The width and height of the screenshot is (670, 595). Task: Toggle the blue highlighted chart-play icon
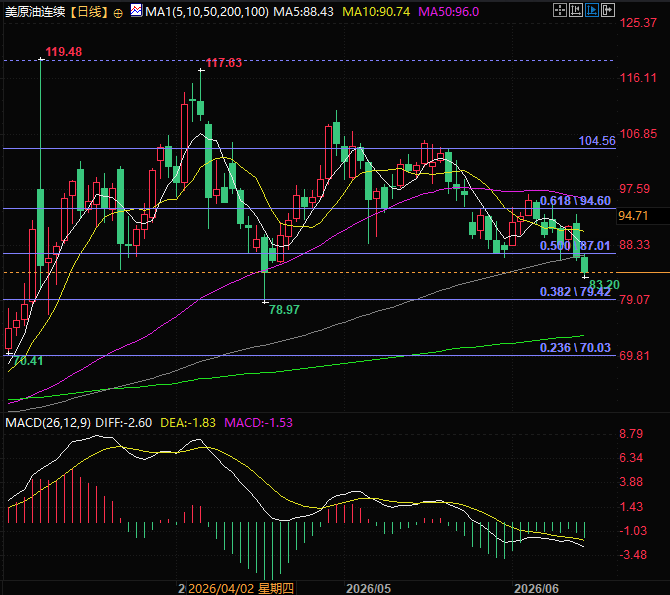pyautogui.click(x=591, y=10)
